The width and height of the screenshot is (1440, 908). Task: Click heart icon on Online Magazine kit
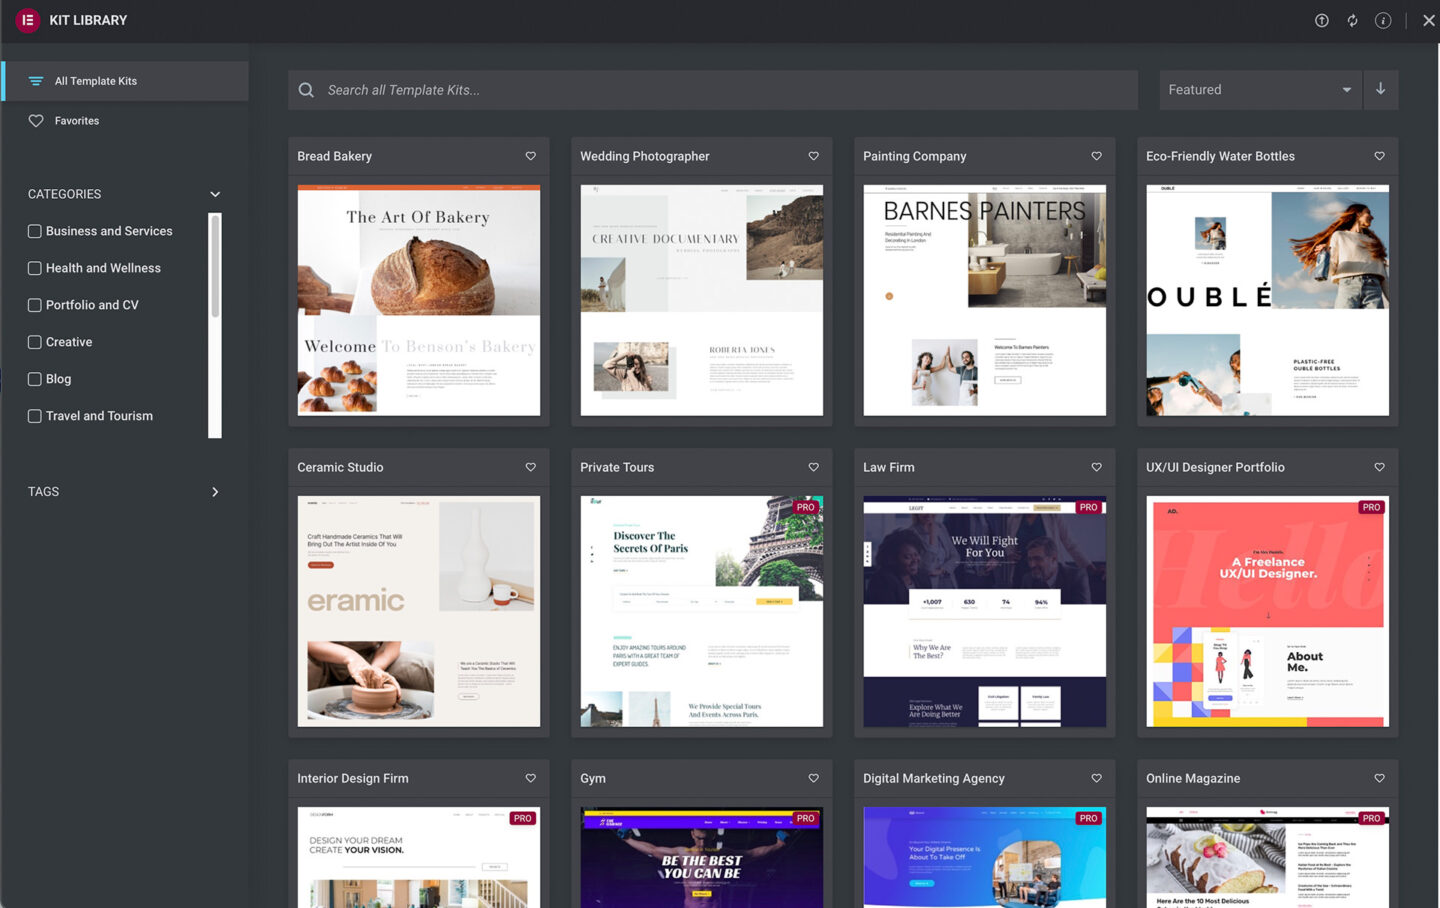(1380, 778)
